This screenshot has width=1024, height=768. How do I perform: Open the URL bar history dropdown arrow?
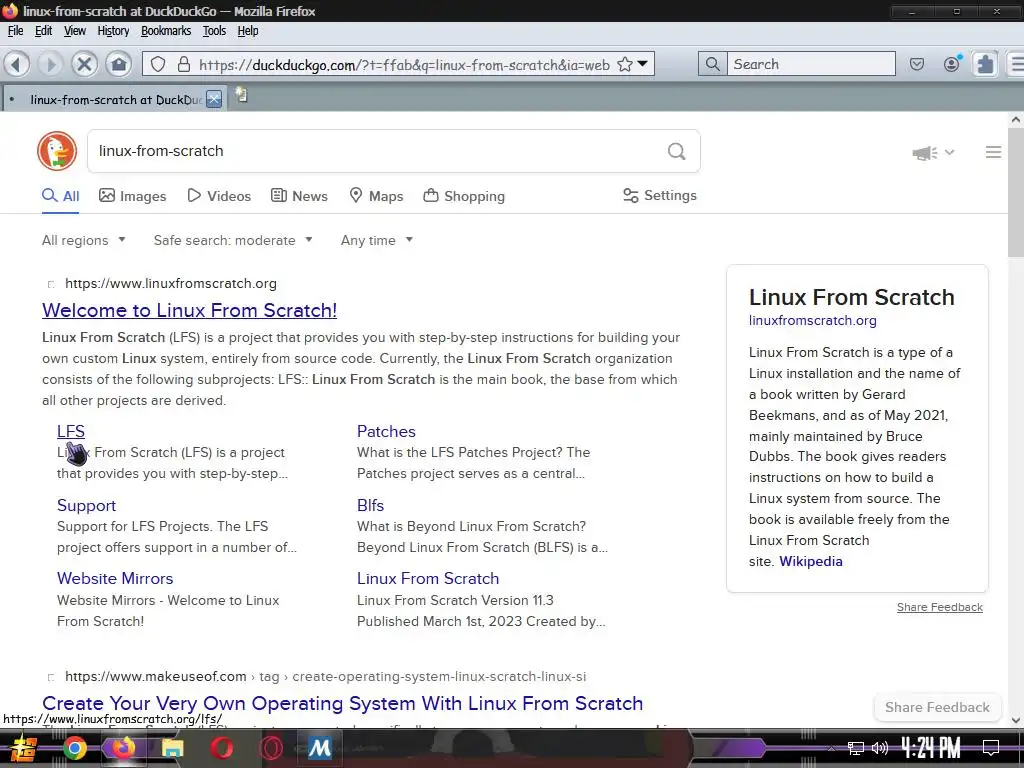pos(643,64)
